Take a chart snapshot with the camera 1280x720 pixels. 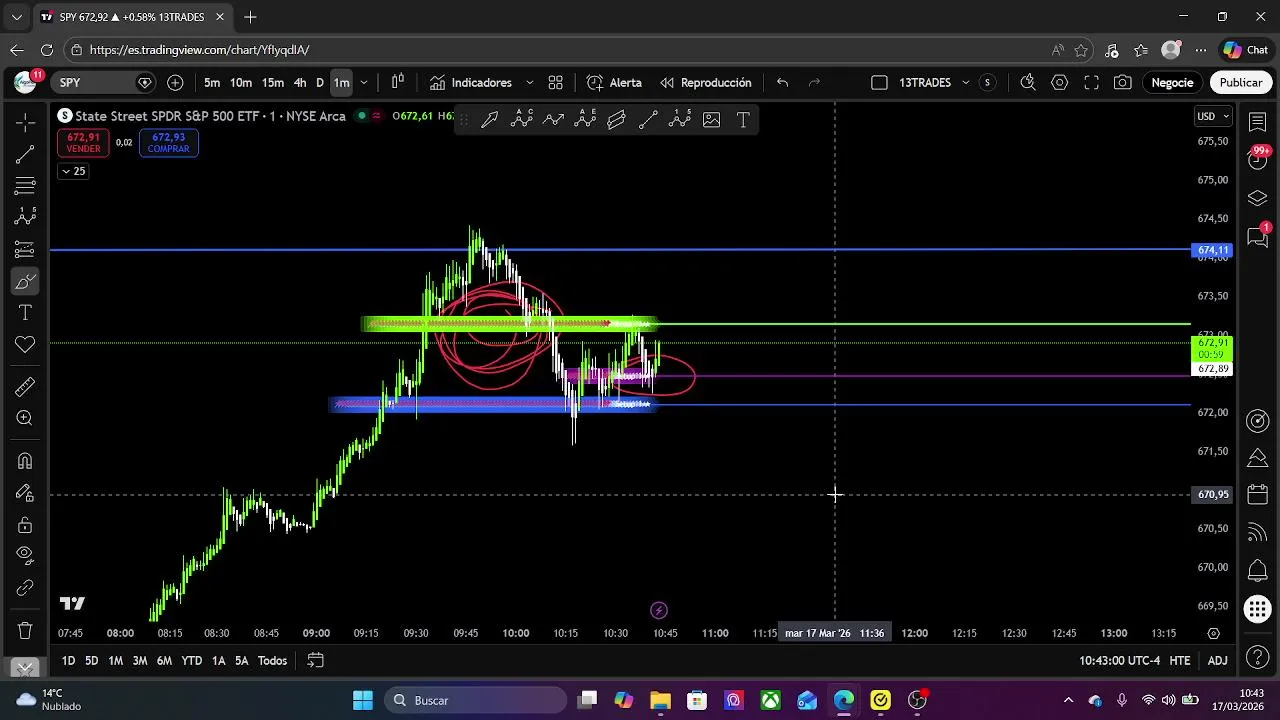coord(1123,83)
